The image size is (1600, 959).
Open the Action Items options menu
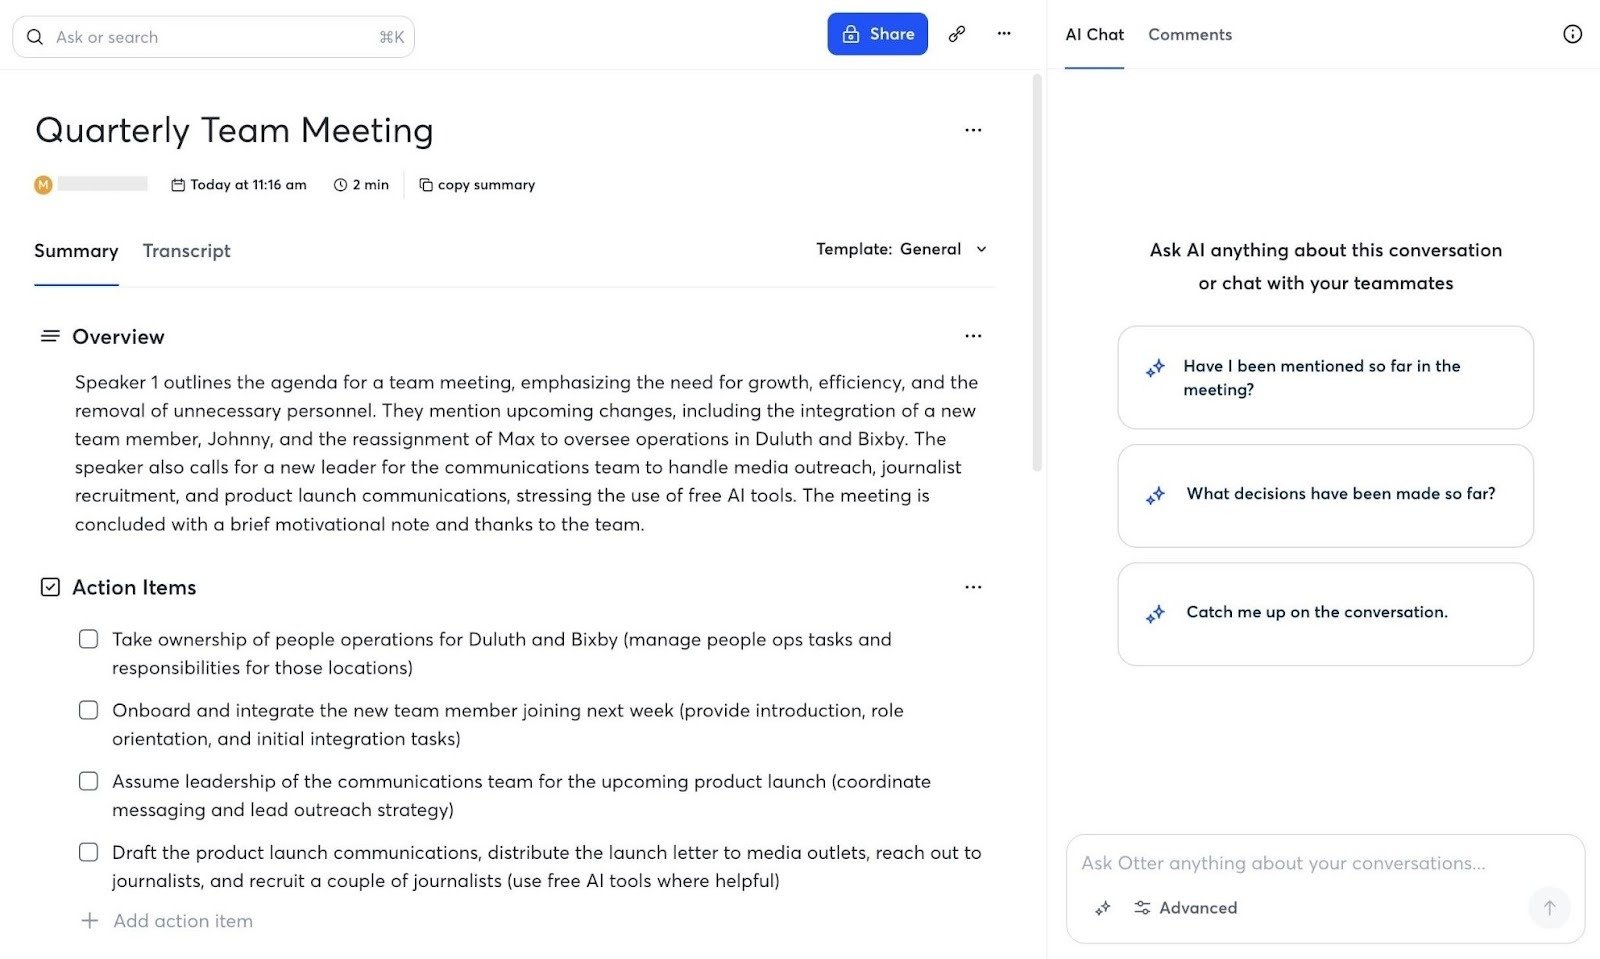[973, 587]
